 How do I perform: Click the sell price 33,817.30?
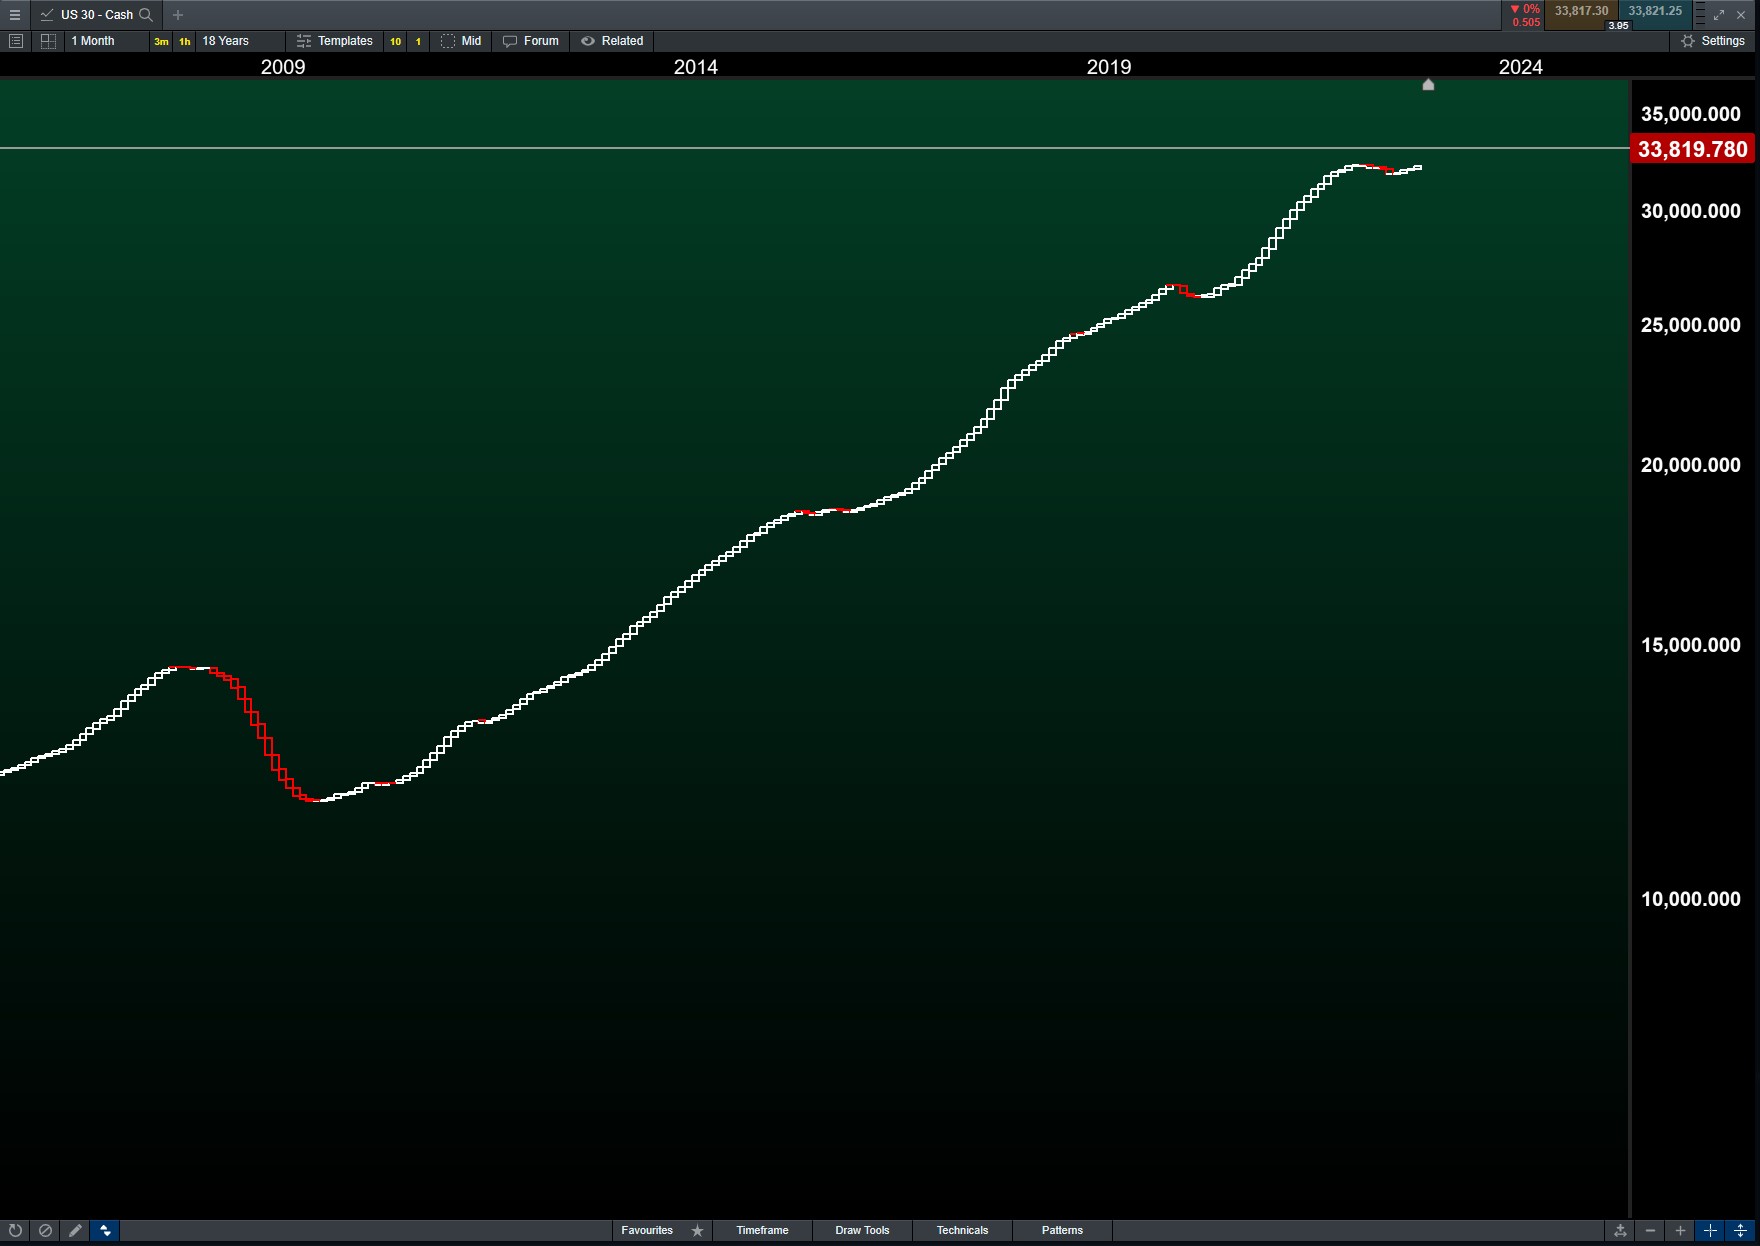tap(1581, 12)
